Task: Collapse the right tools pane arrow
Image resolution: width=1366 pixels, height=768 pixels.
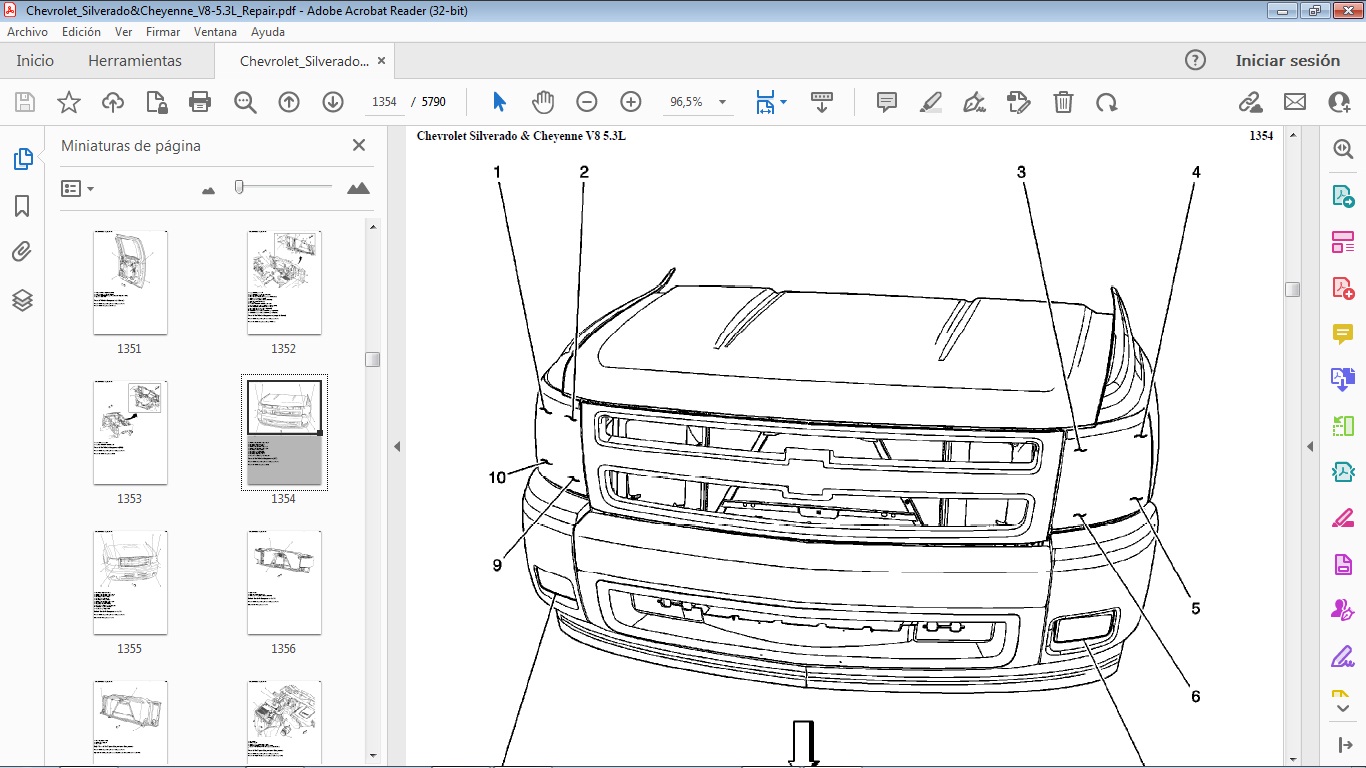Action: 1310,446
